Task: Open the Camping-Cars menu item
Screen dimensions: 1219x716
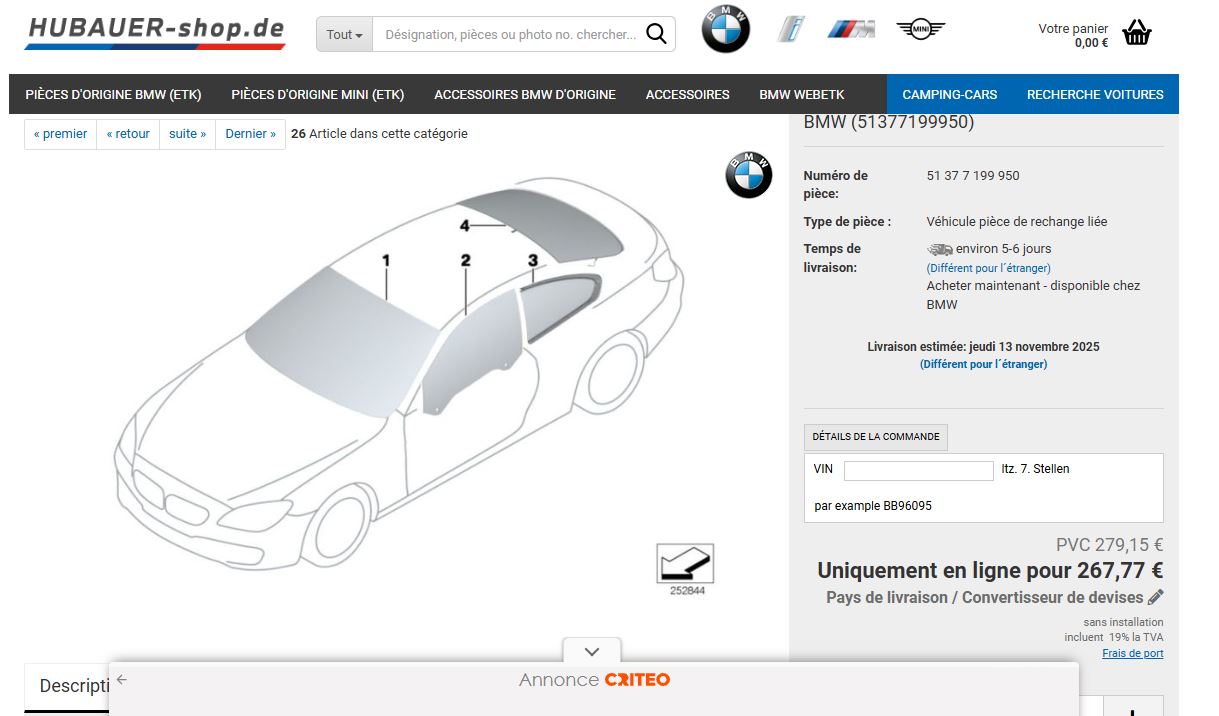Action: coord(949,94)
